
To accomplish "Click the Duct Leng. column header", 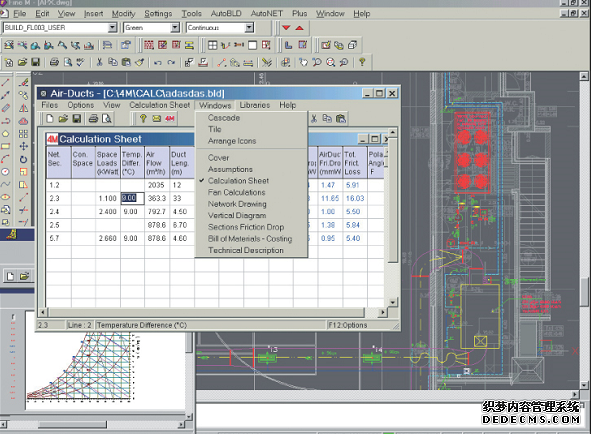I will tap(182, 163).
